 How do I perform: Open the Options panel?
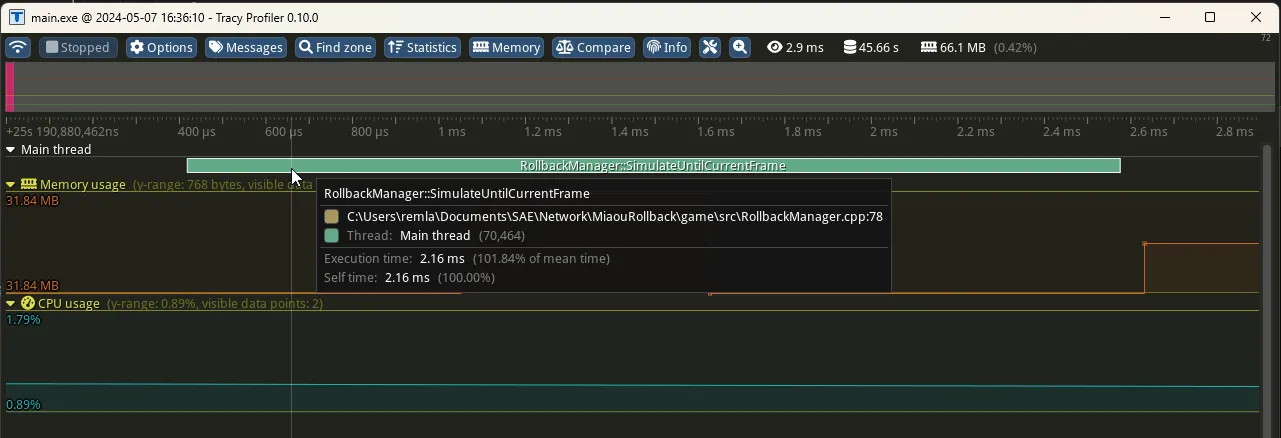tap(161, 48)
